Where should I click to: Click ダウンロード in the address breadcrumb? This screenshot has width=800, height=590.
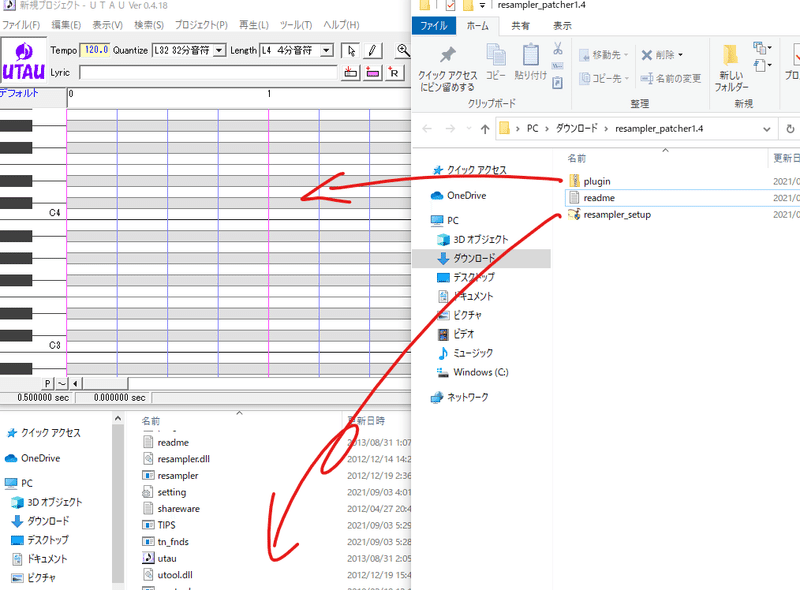577,129
